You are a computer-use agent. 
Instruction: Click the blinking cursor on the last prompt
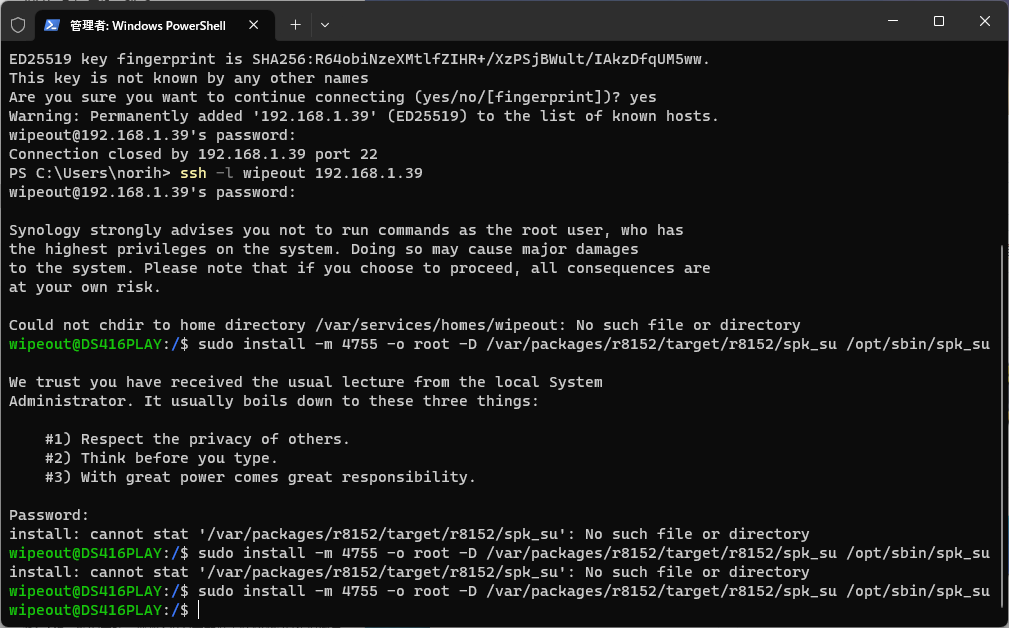pyautogui.click(x=199, y=610)
